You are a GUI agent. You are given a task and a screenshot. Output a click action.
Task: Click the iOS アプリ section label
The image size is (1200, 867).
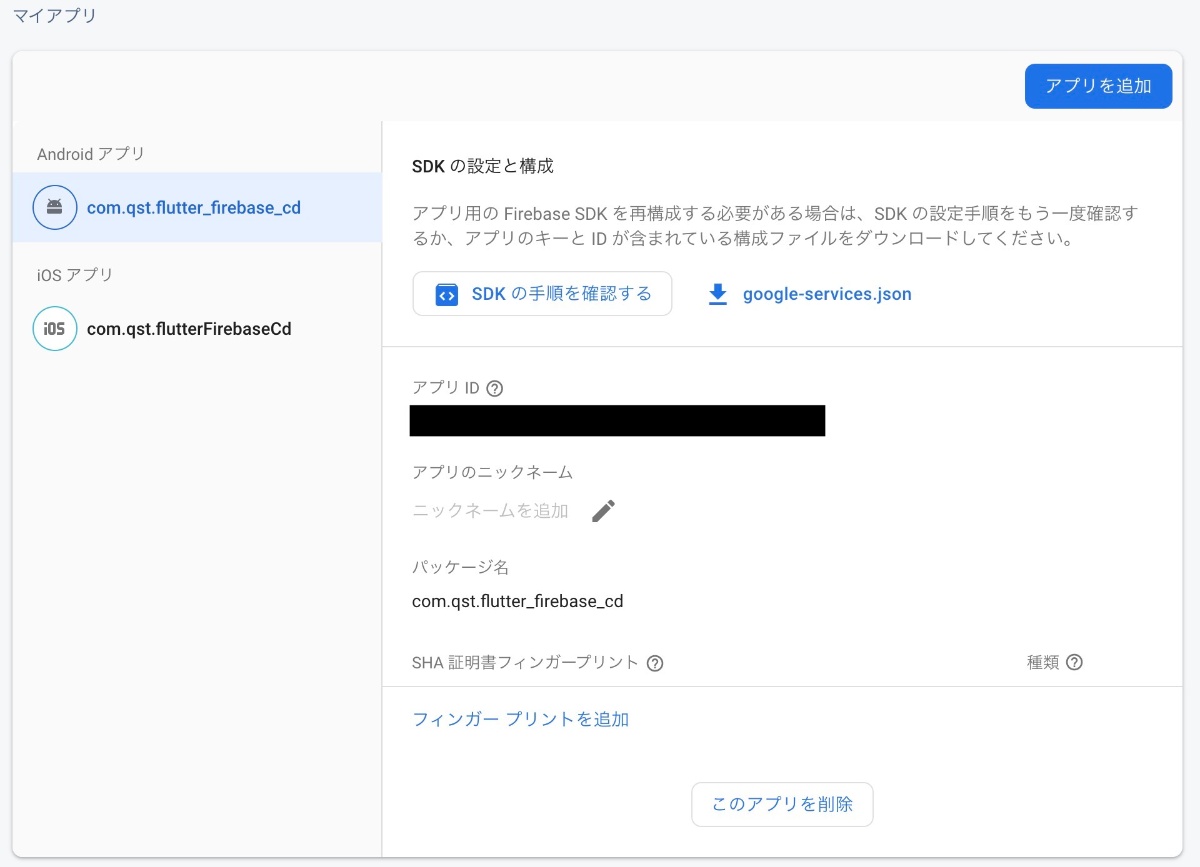point(75,275)
